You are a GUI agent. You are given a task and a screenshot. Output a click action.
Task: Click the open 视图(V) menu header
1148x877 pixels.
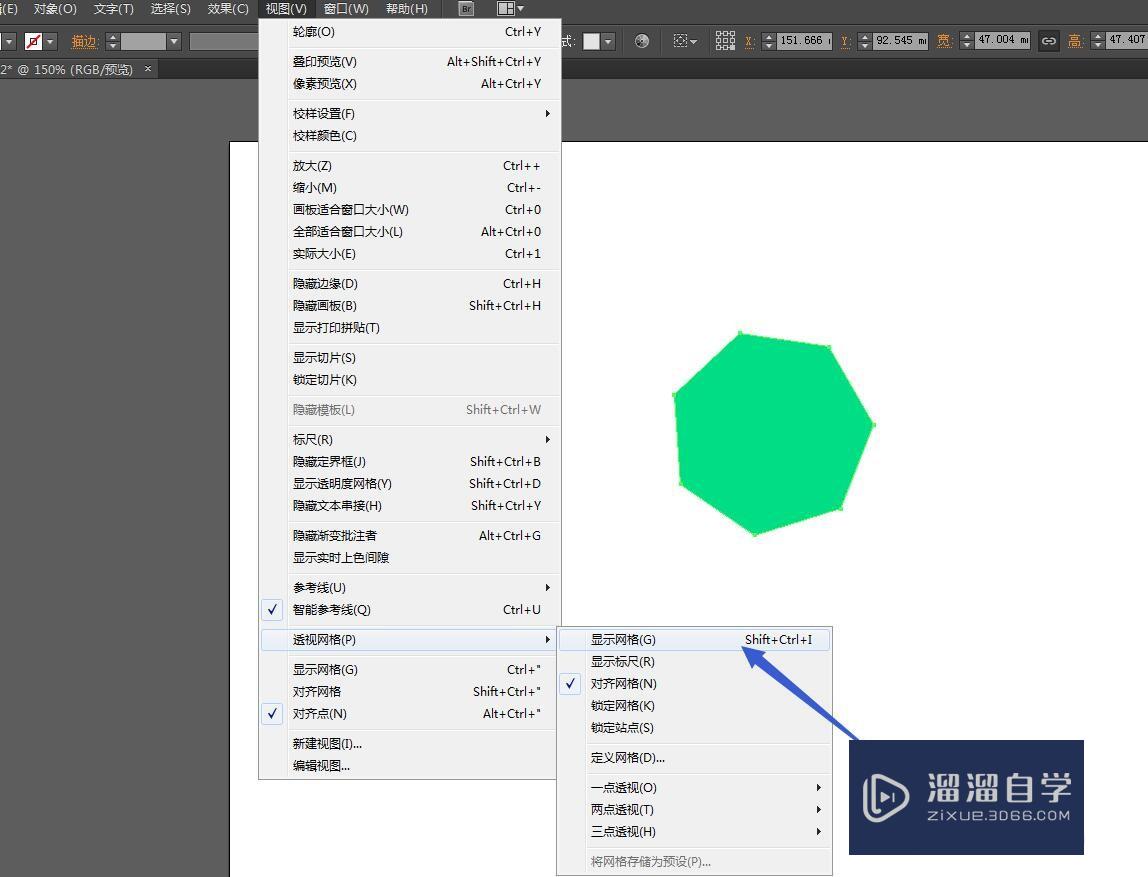point(286,9)
